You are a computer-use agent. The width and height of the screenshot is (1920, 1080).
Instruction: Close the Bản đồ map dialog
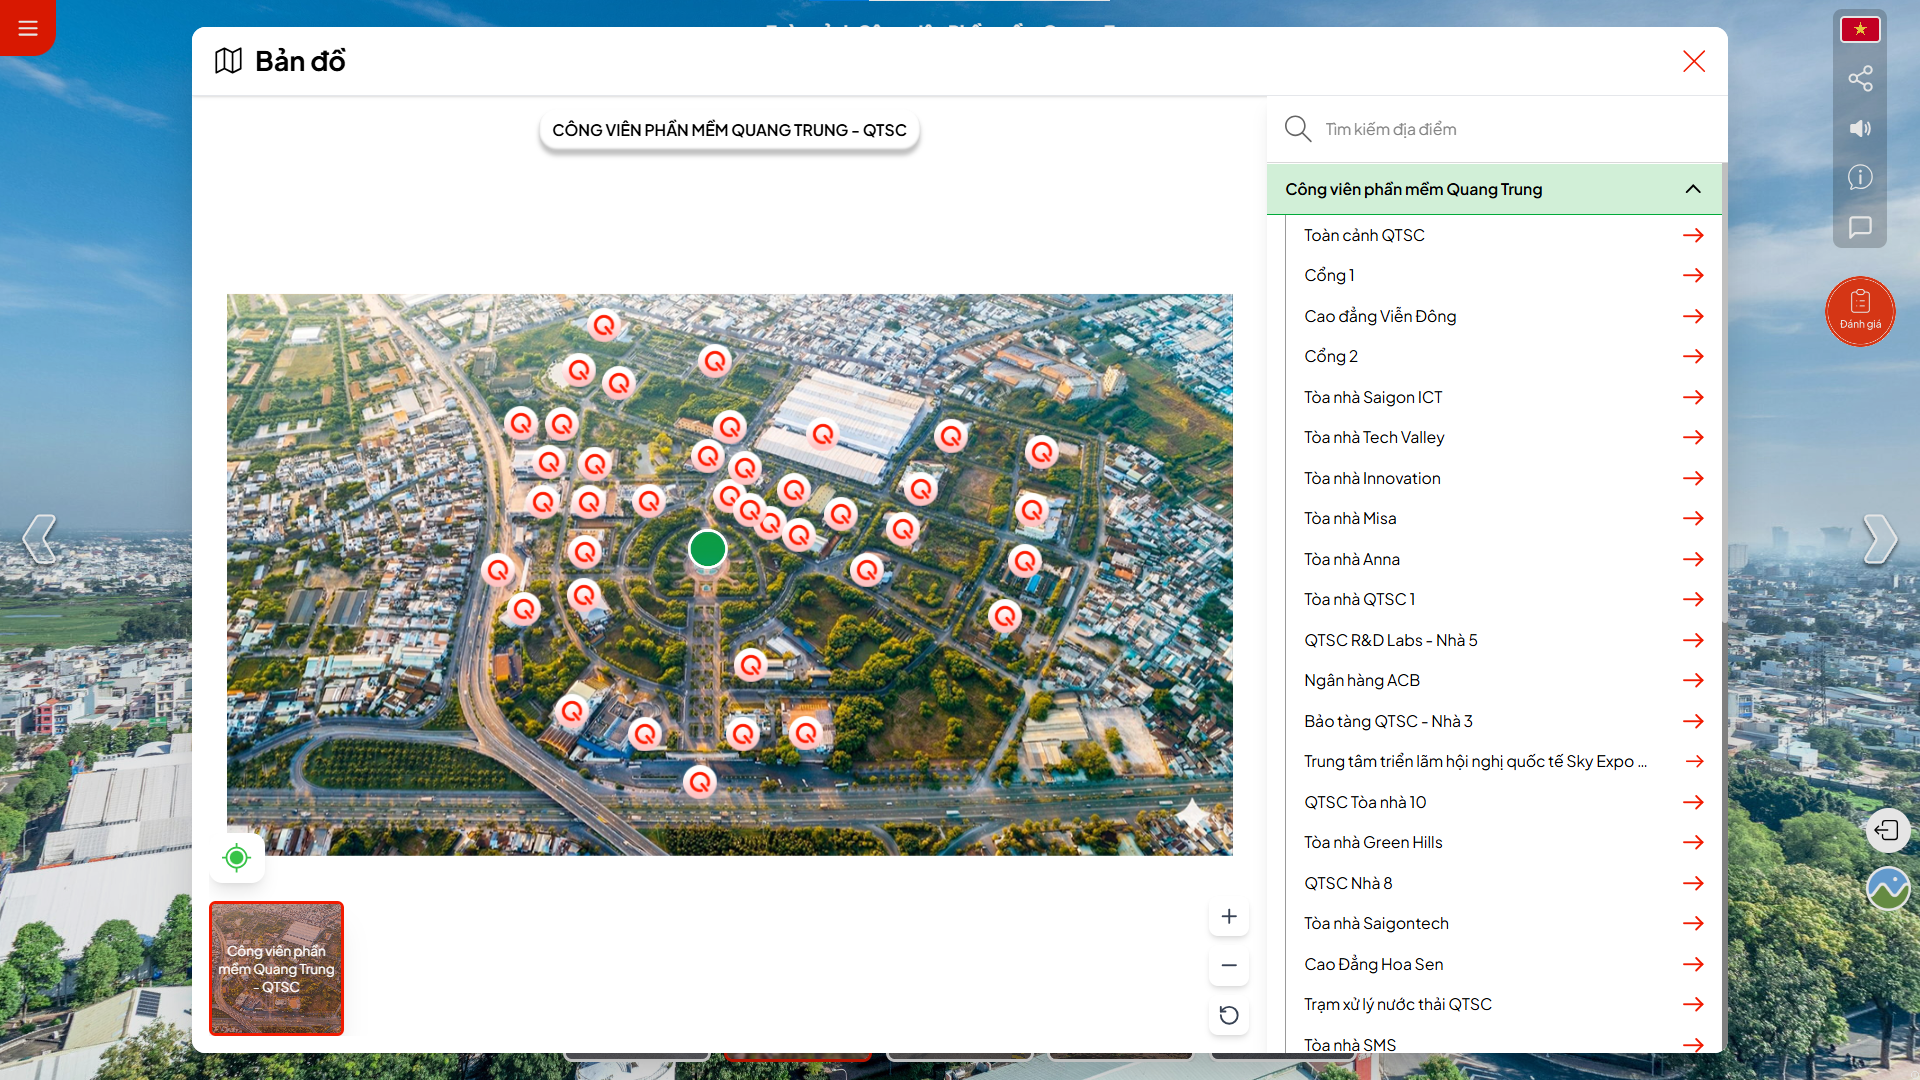(x=1694, y=61)
